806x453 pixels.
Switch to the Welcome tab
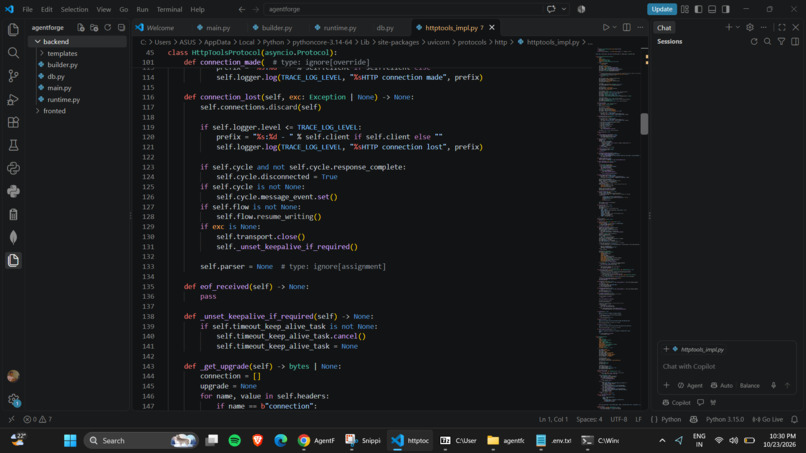pos(155,28)
